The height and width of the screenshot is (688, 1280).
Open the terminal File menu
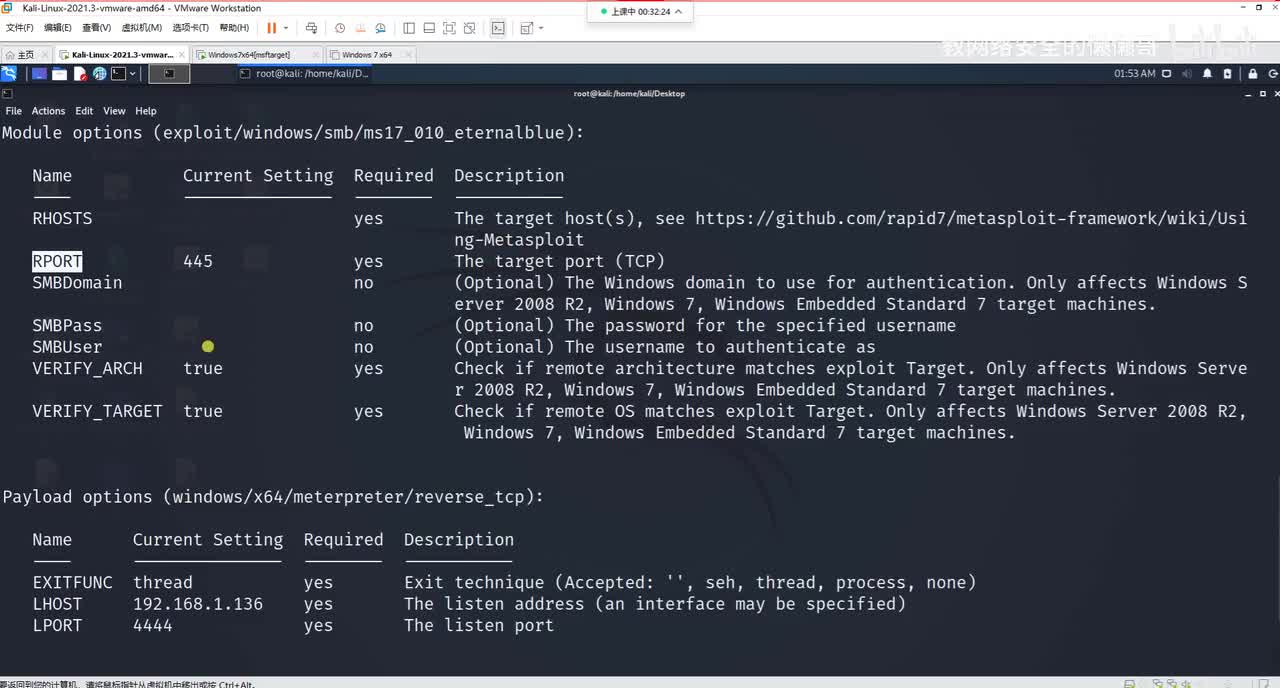point(14,111)
